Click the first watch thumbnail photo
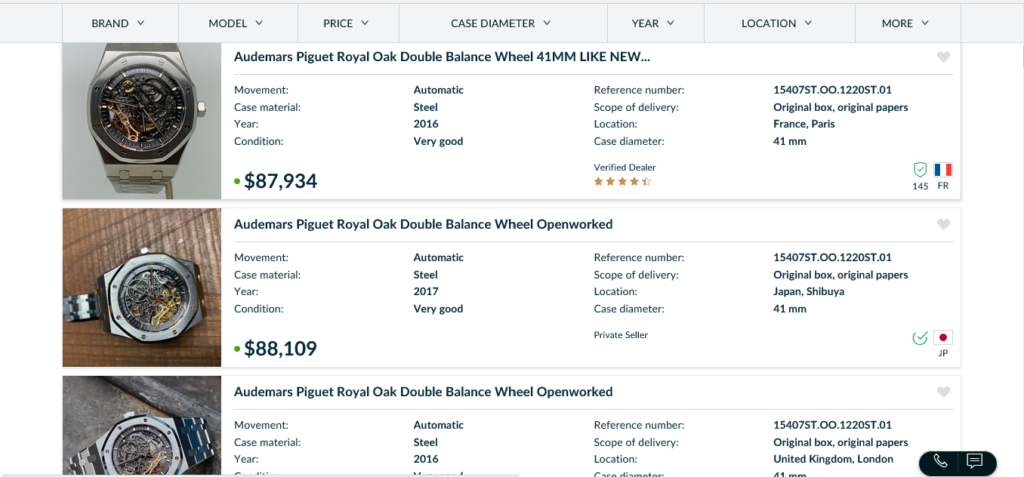 142,121
